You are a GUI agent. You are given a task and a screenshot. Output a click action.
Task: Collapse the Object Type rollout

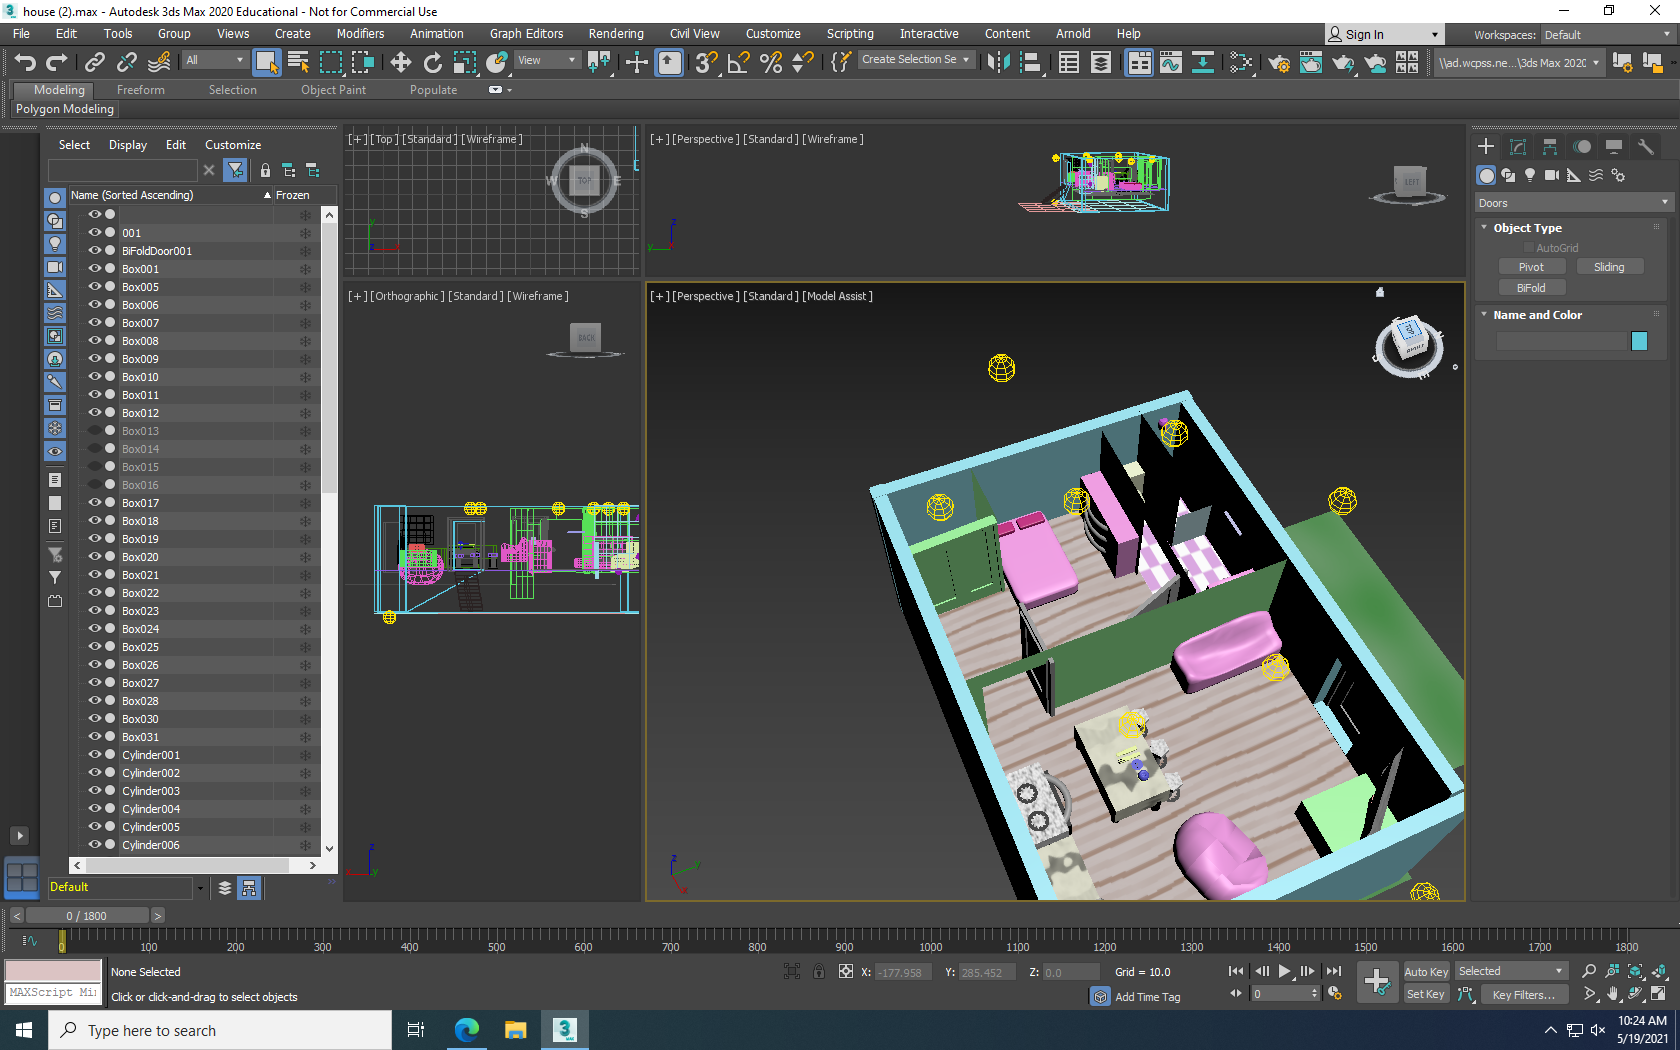click(1522, 227)
